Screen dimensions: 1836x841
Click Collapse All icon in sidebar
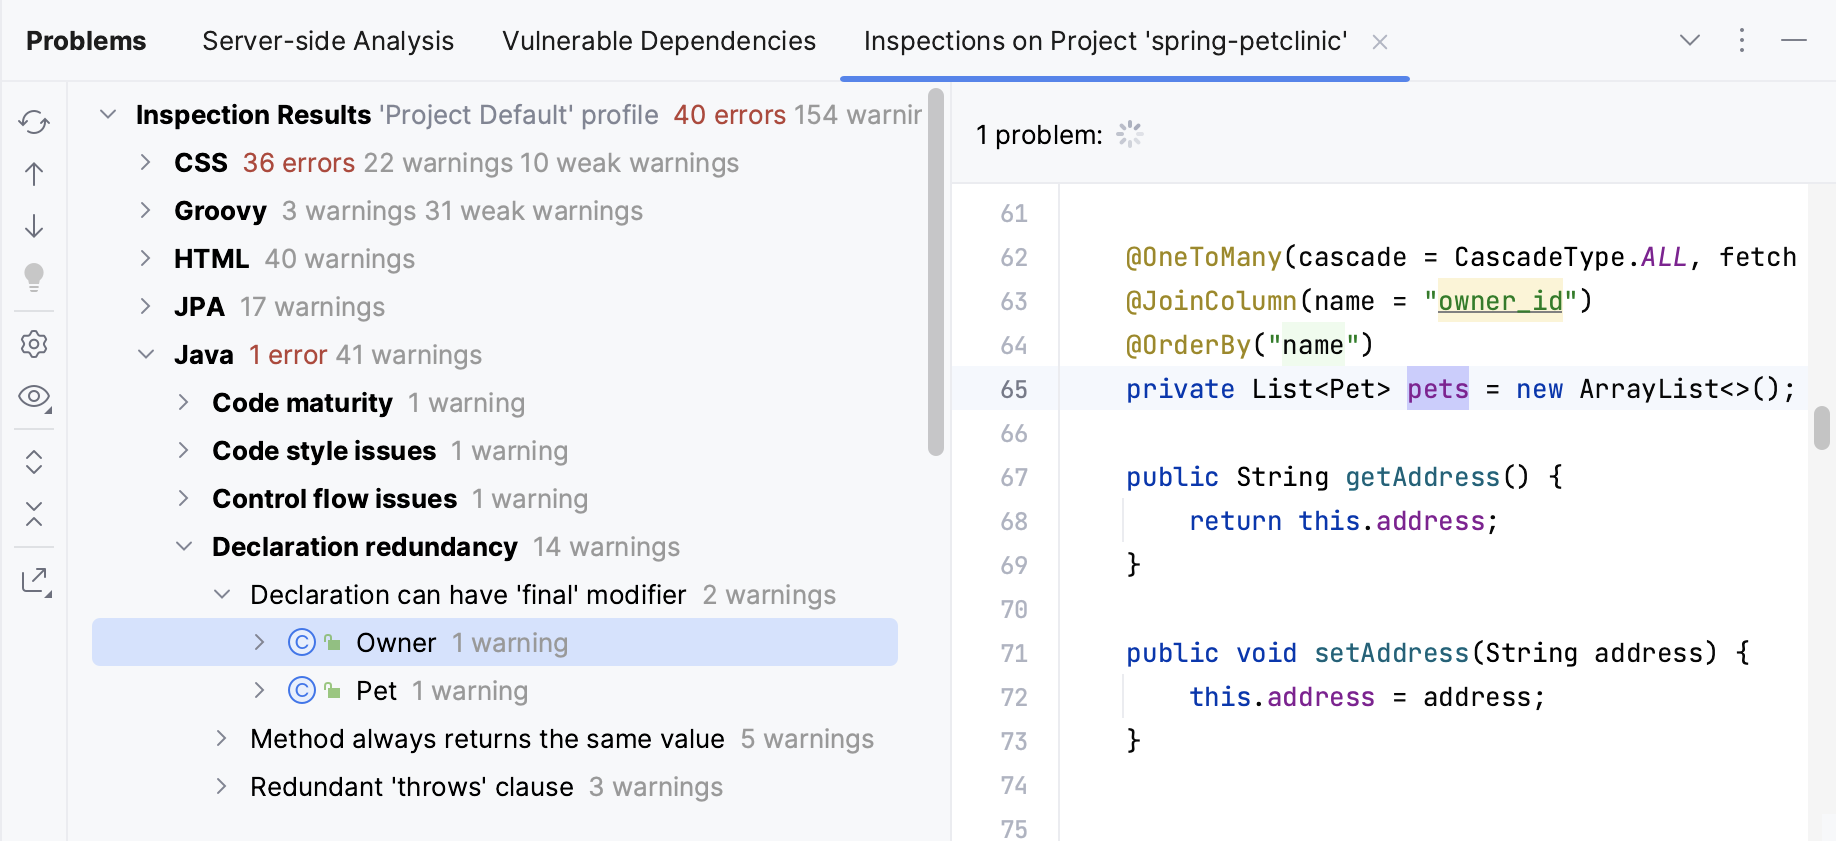point(34,514)
